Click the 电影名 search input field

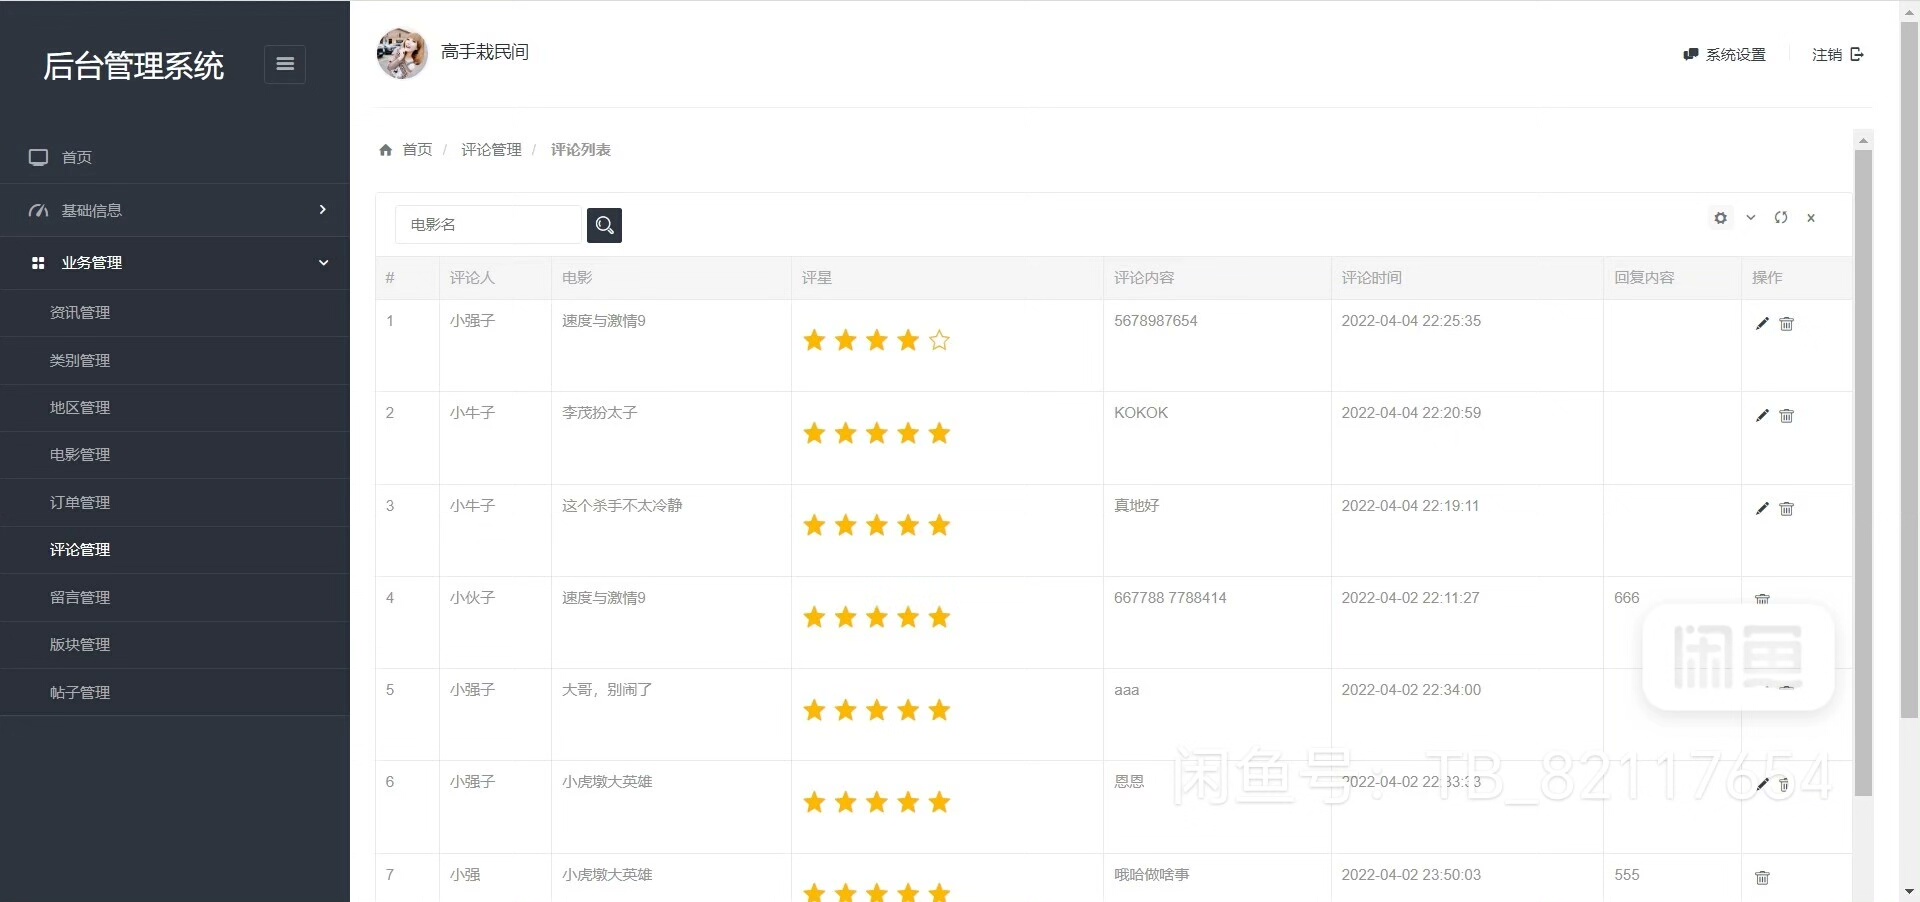[x=489, y=225]
